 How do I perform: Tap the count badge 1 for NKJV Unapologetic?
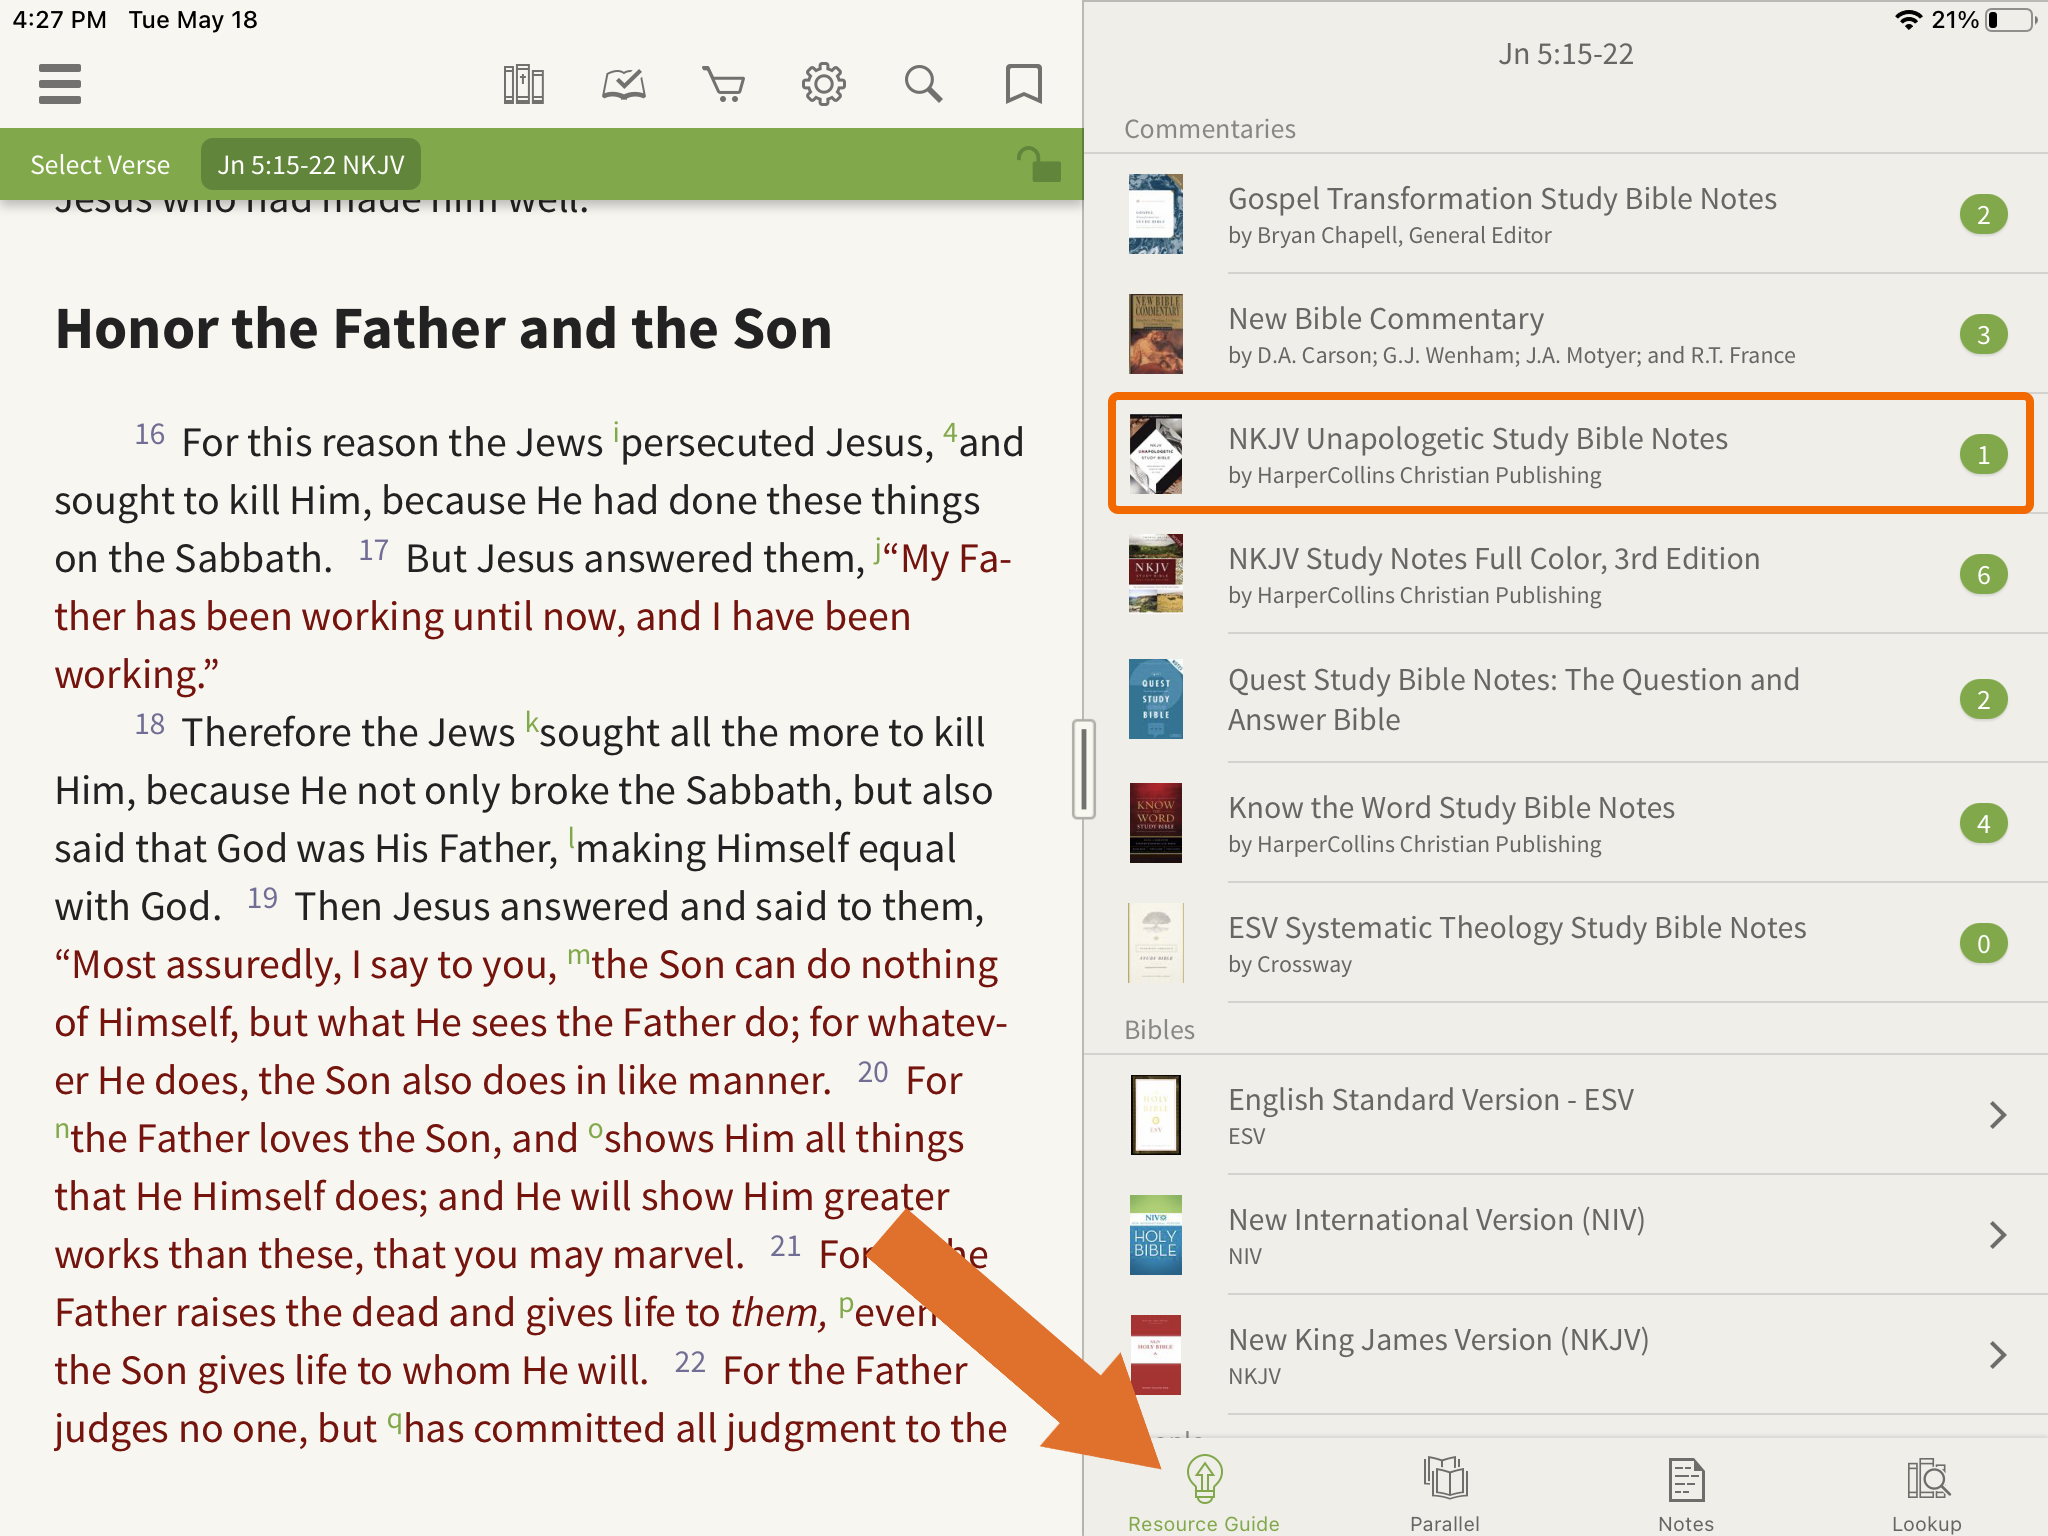[1983, 454]
